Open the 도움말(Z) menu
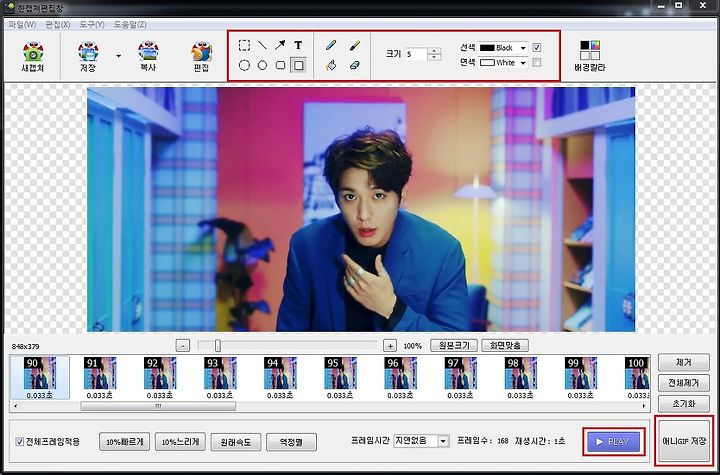This screenshot has height=475, width=720. tap(129, 24)
